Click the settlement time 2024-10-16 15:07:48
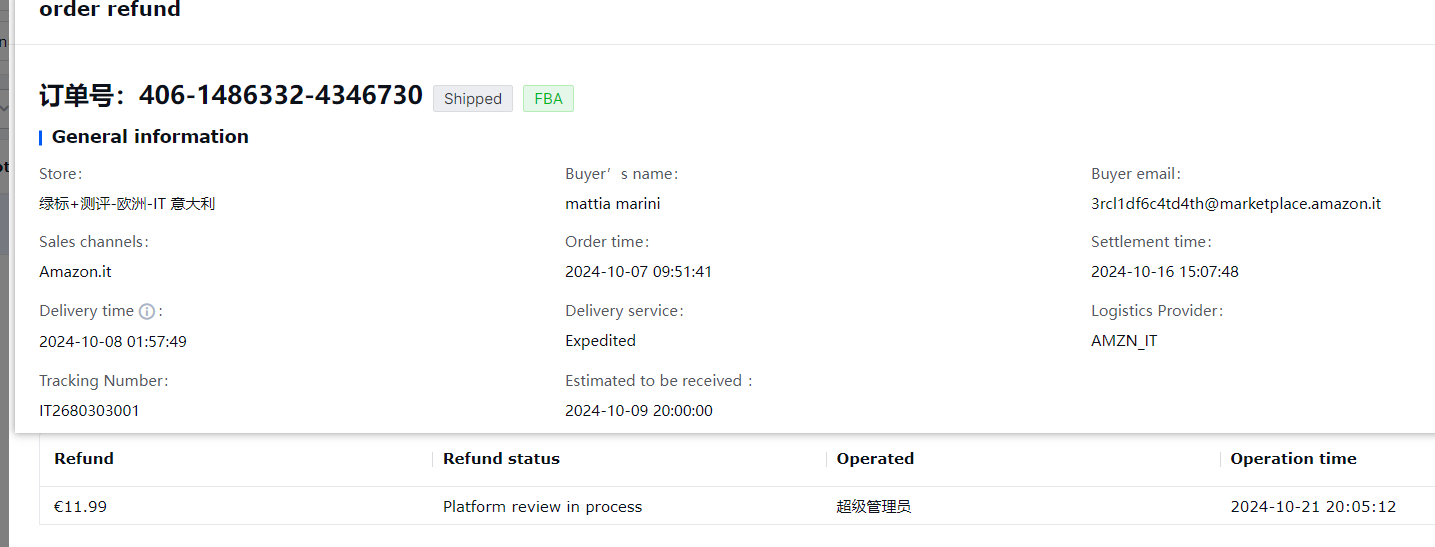 [x=1165, y=272]
